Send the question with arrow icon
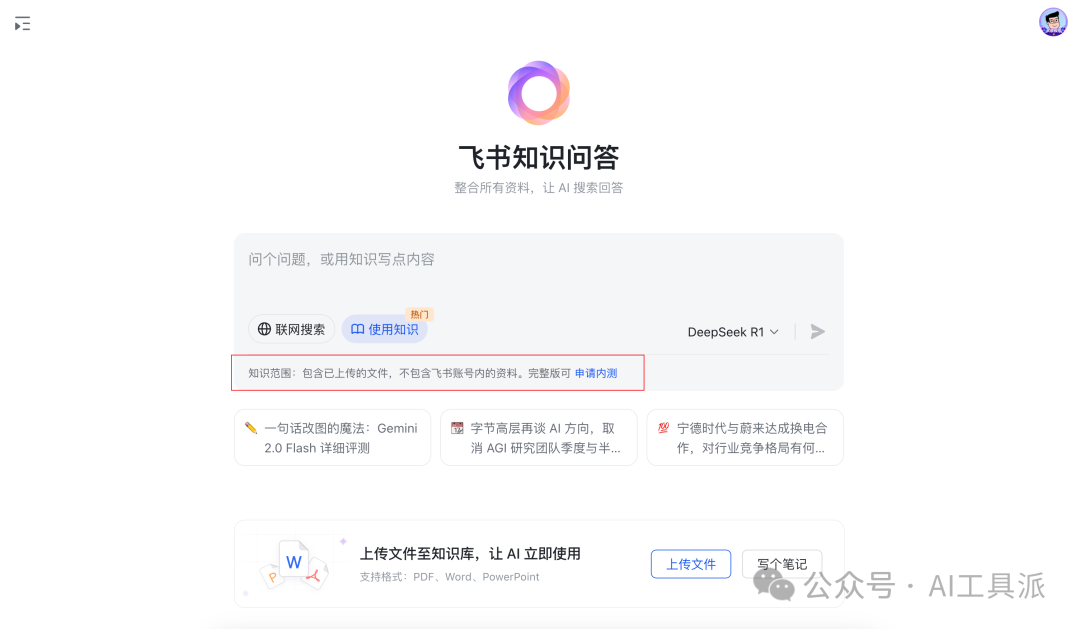Image resolution: width=1080 pixels, height=629 pixels. click(x=818, y=331)
